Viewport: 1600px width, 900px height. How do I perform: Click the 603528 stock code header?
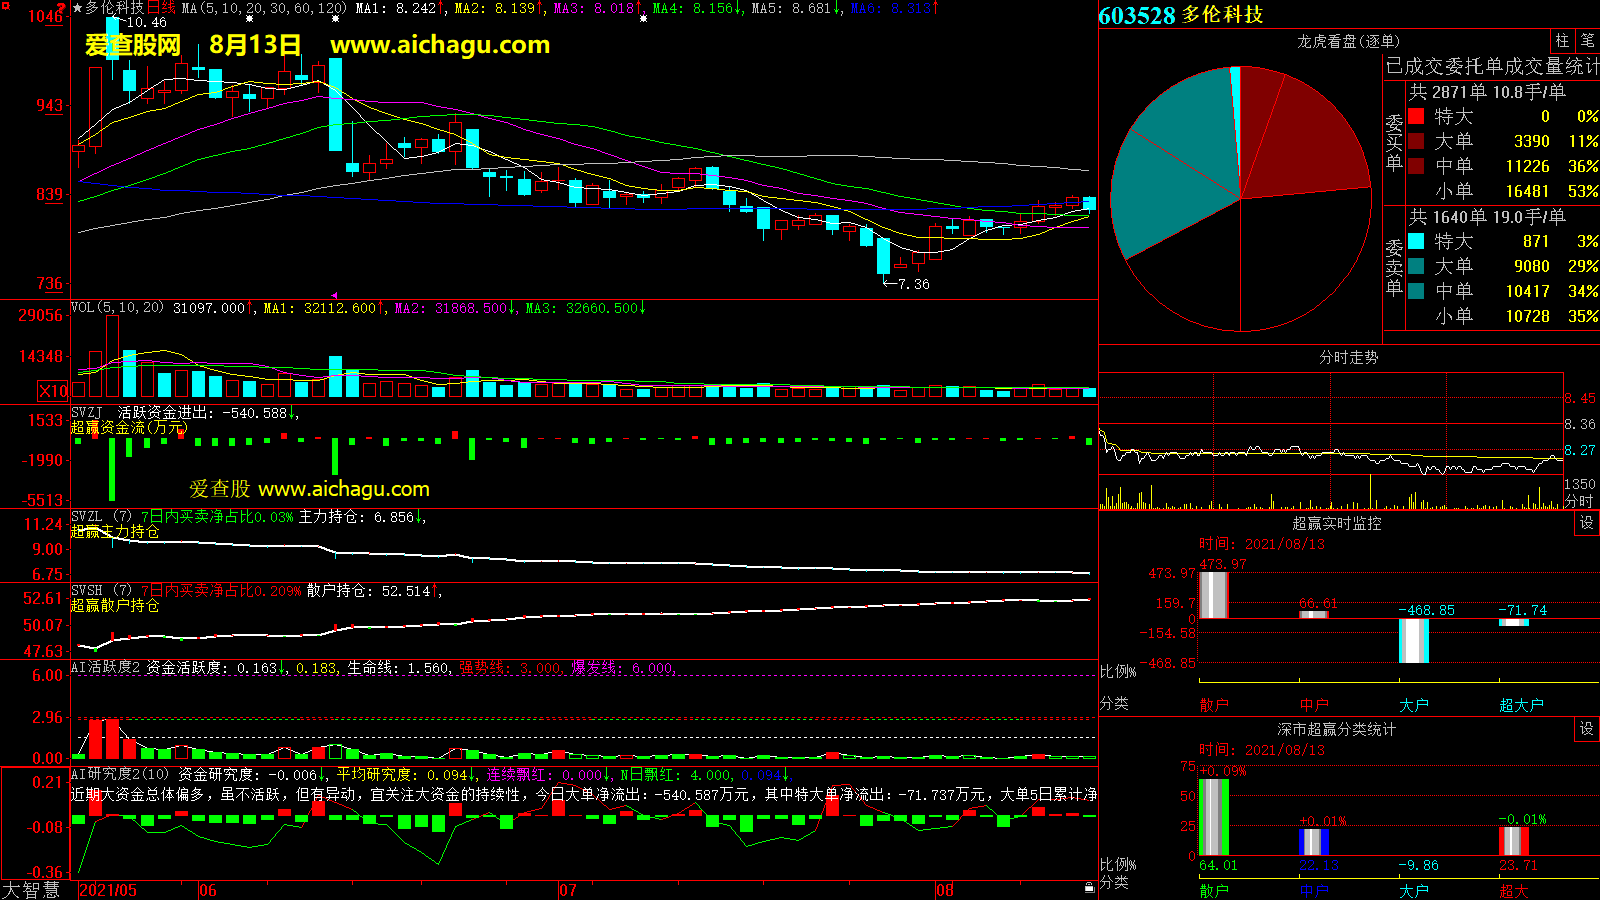pos(1136,15)
